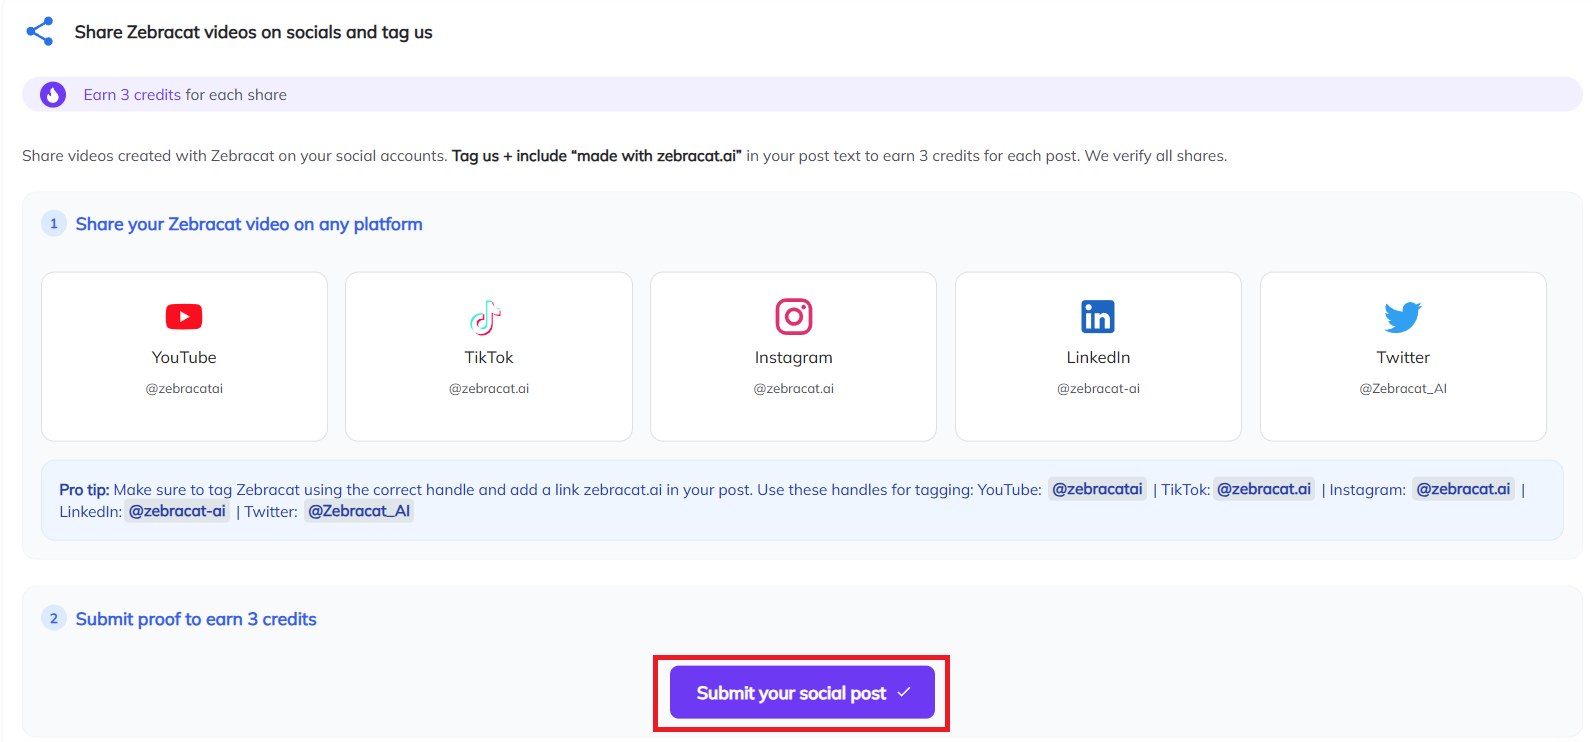Click "Submit proof to earn 3 credits" heading
1592x742 pixels.
pos(196,619)
